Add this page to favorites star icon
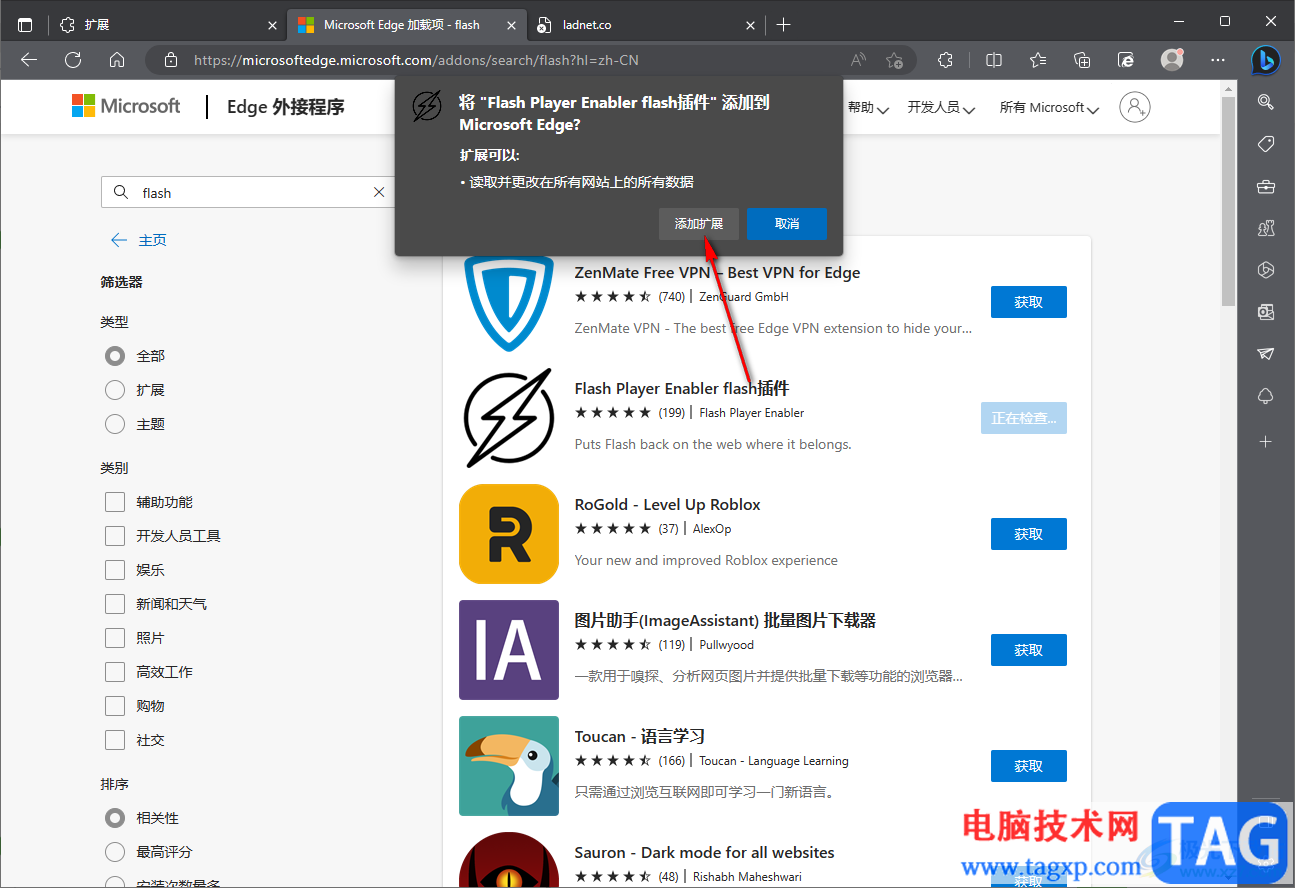This screenshot has width=1295, height=888. [894, 60]
